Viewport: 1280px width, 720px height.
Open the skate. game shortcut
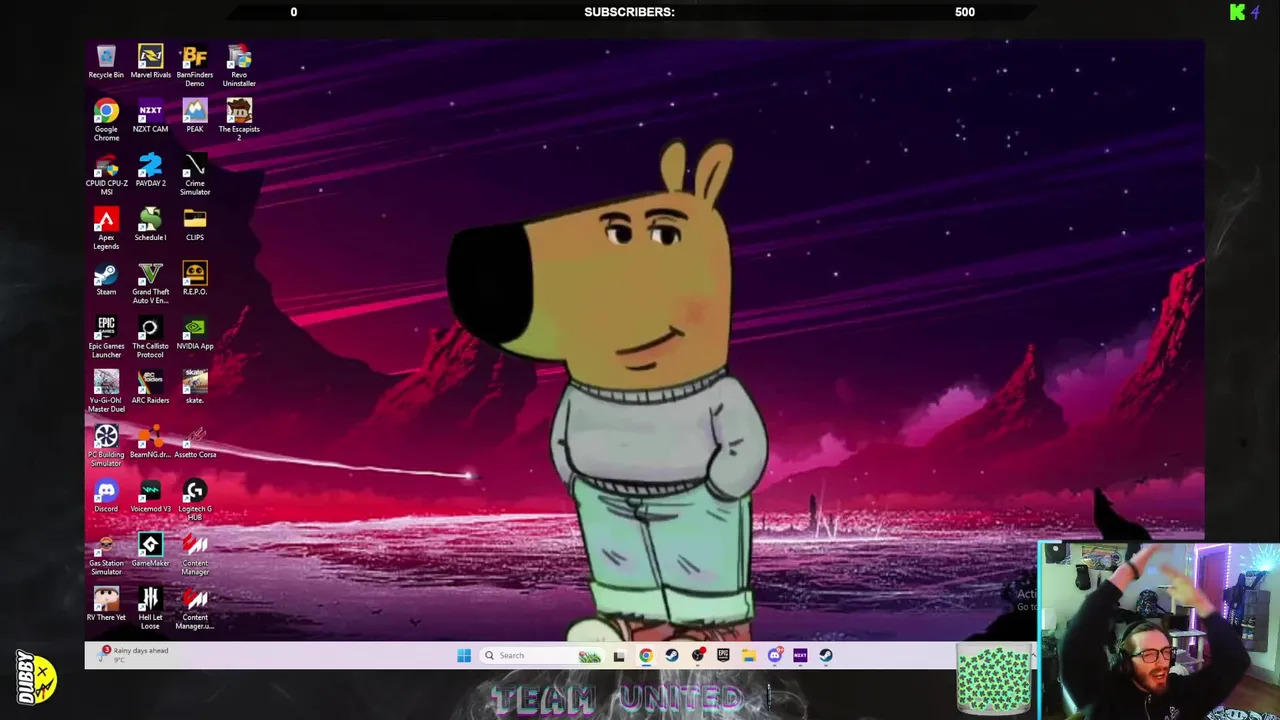tap(195, 387)
